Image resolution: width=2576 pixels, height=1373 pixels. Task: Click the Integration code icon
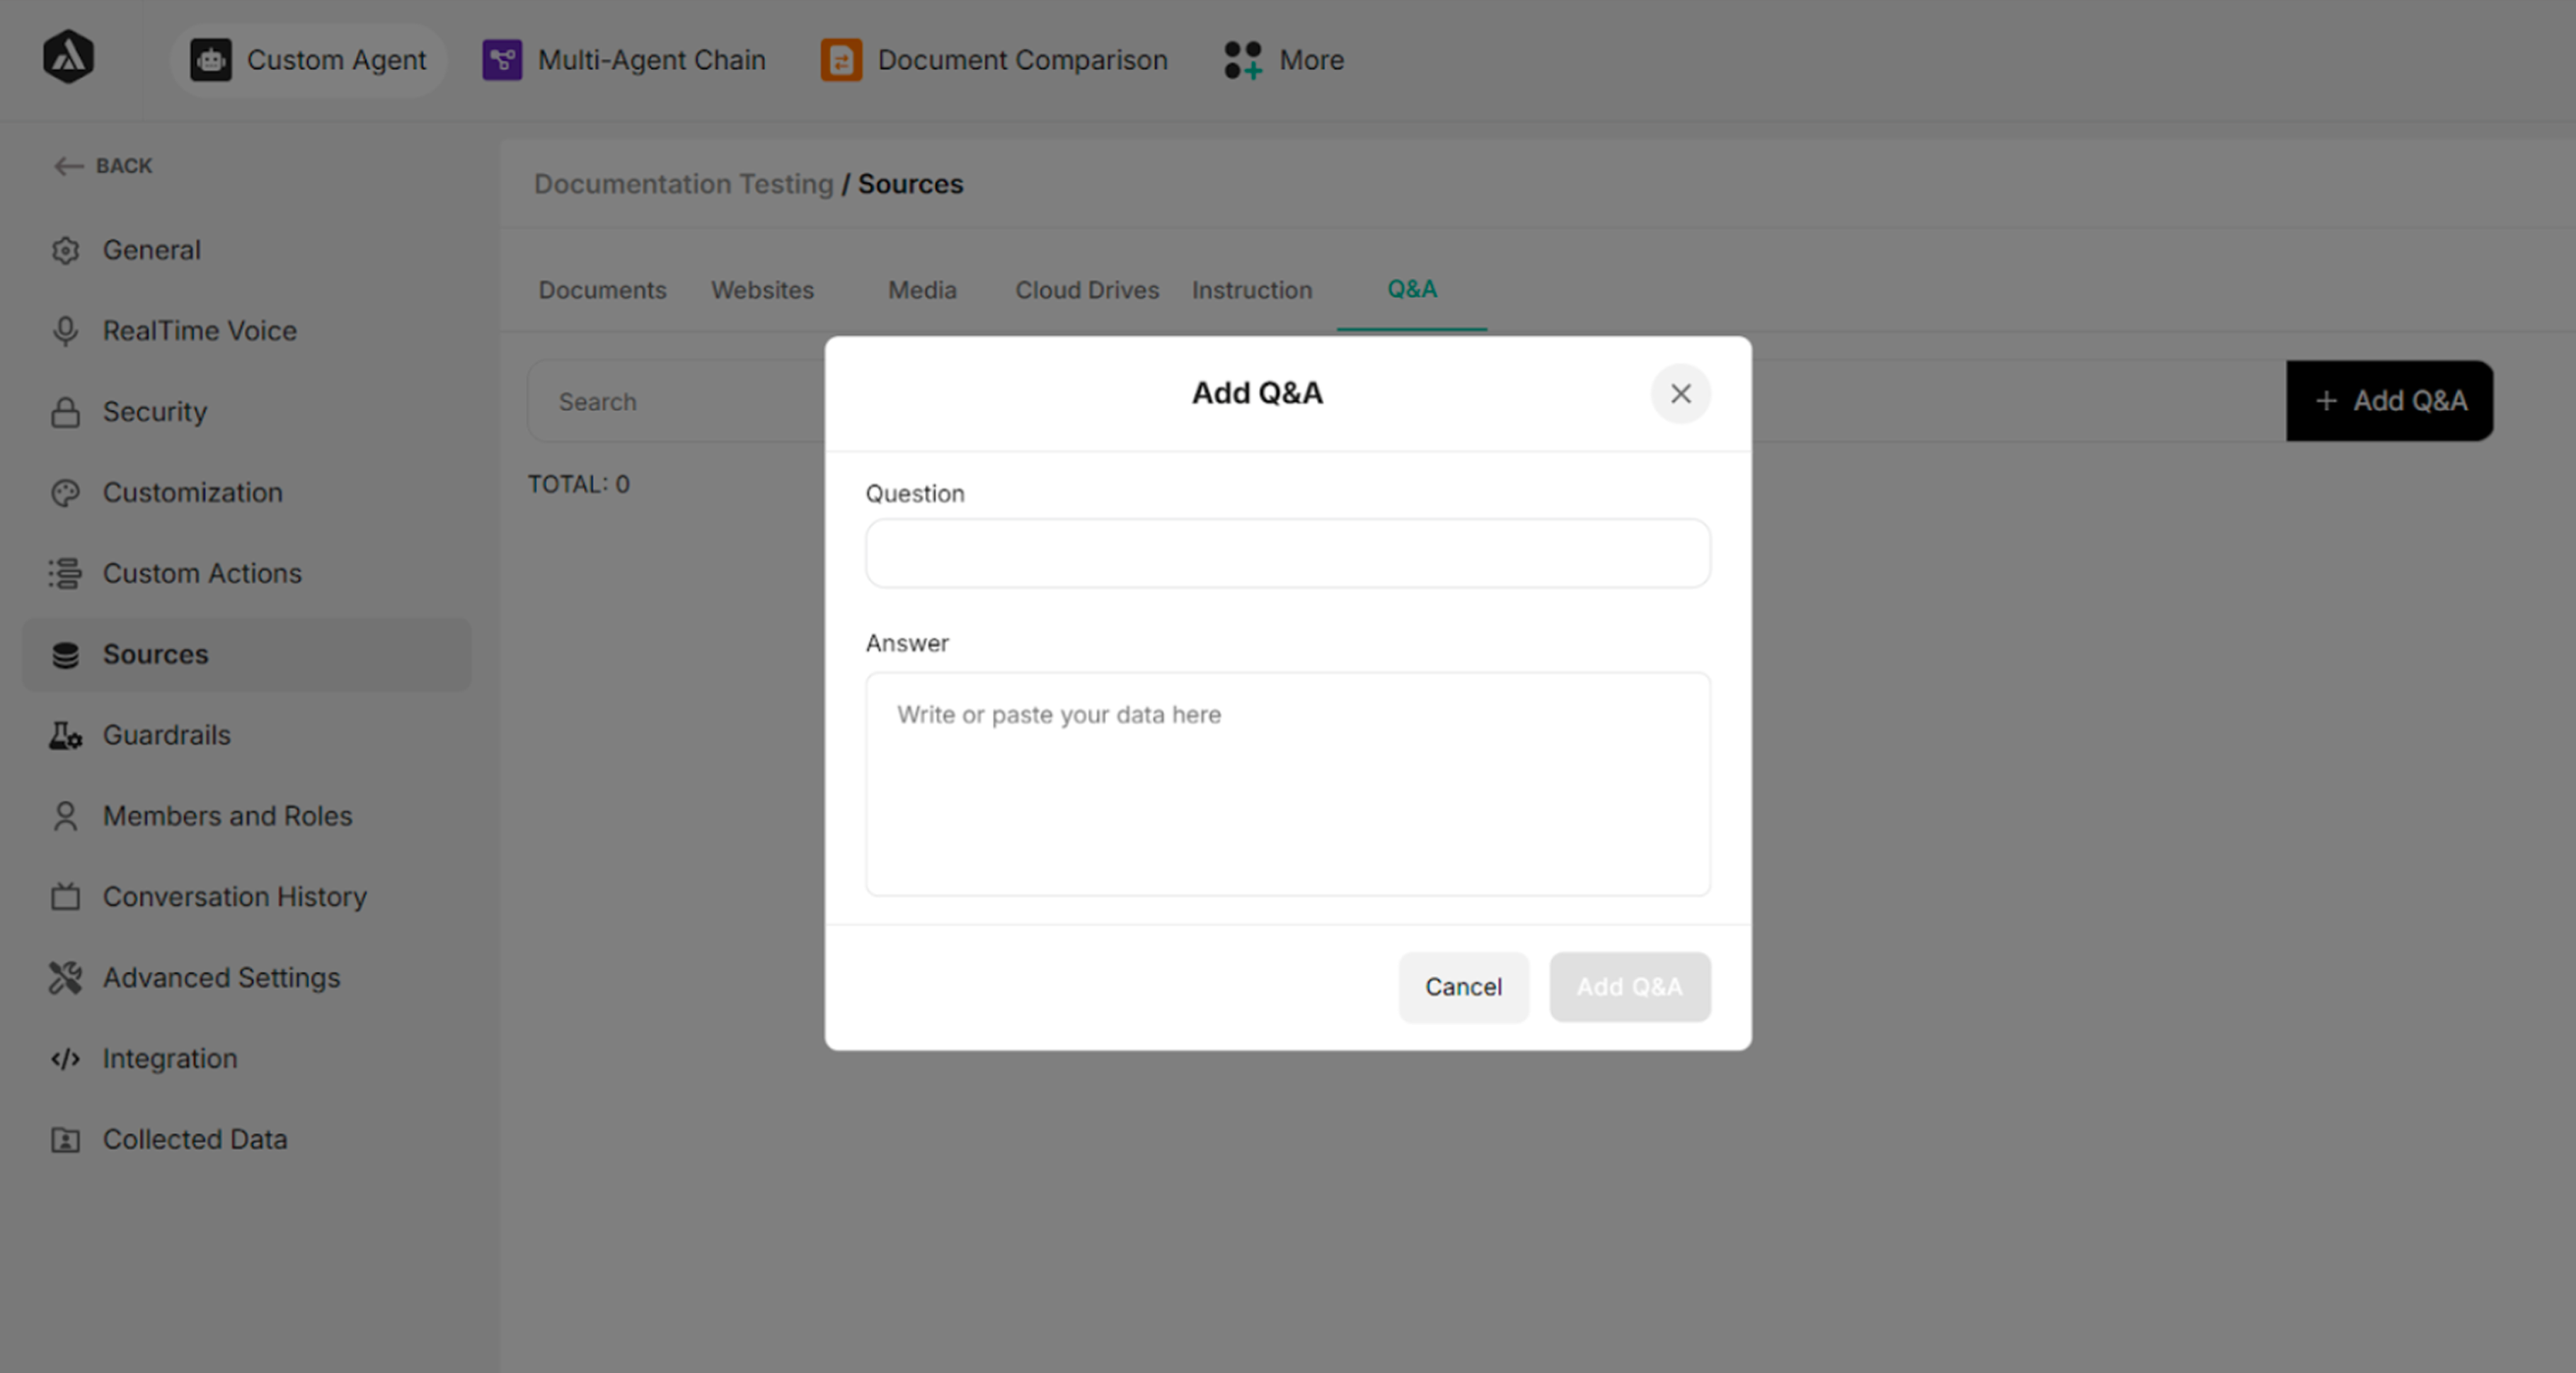click(x=65, y=1059)
